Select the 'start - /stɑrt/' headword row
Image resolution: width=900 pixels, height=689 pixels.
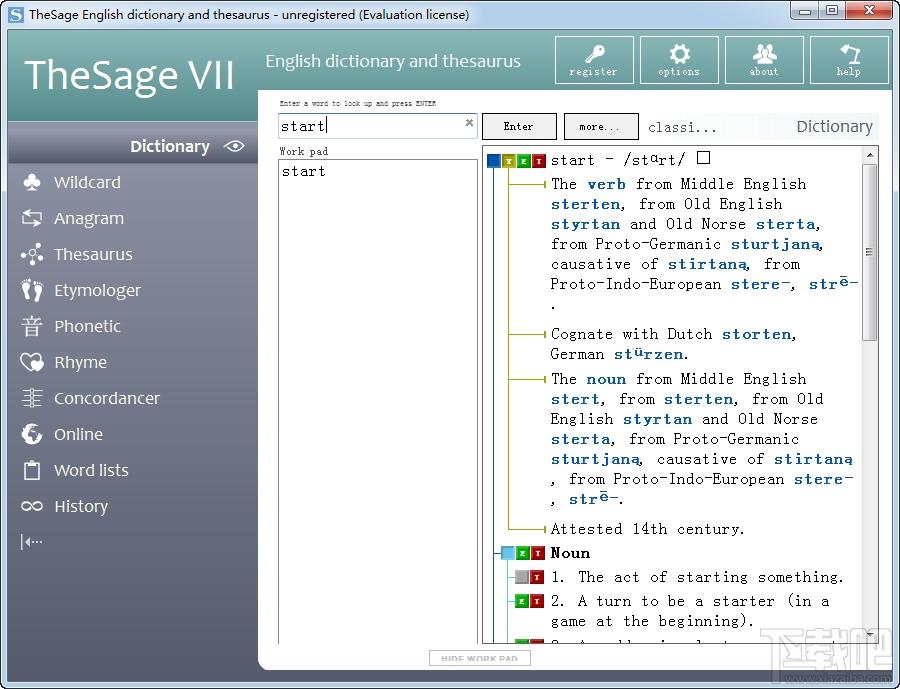click(618, 160)
